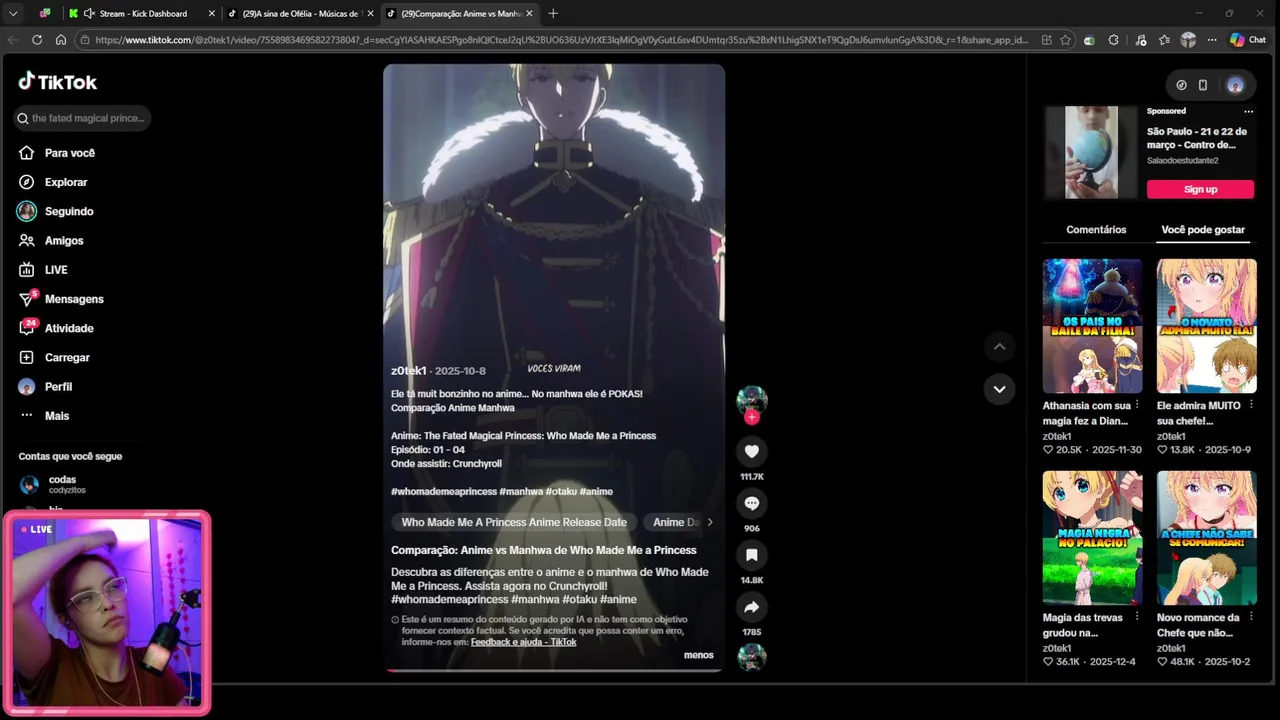Open browser settings and more menu

(x=1212, y=40)
